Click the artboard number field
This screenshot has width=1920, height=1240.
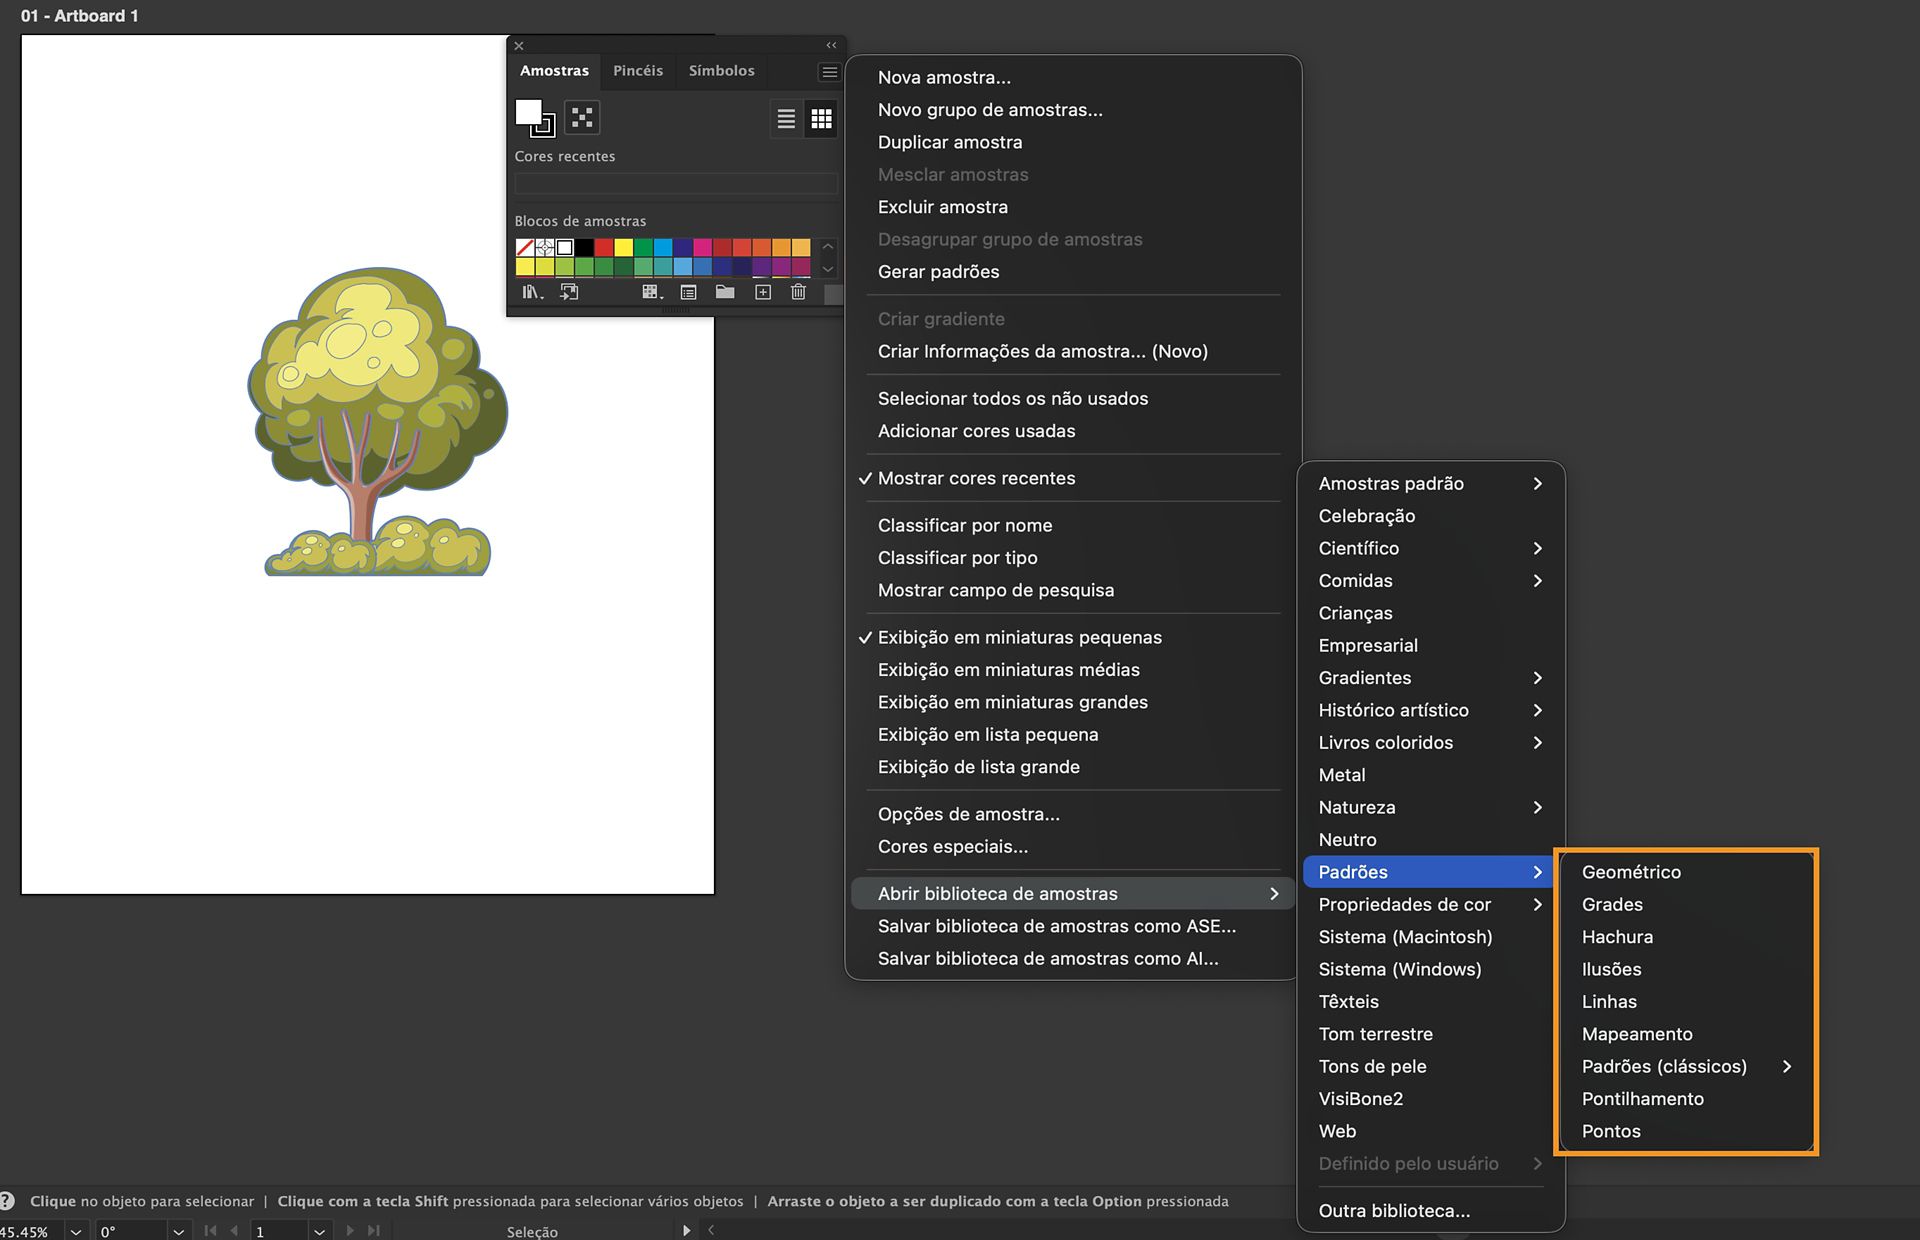pos(278,1232)
